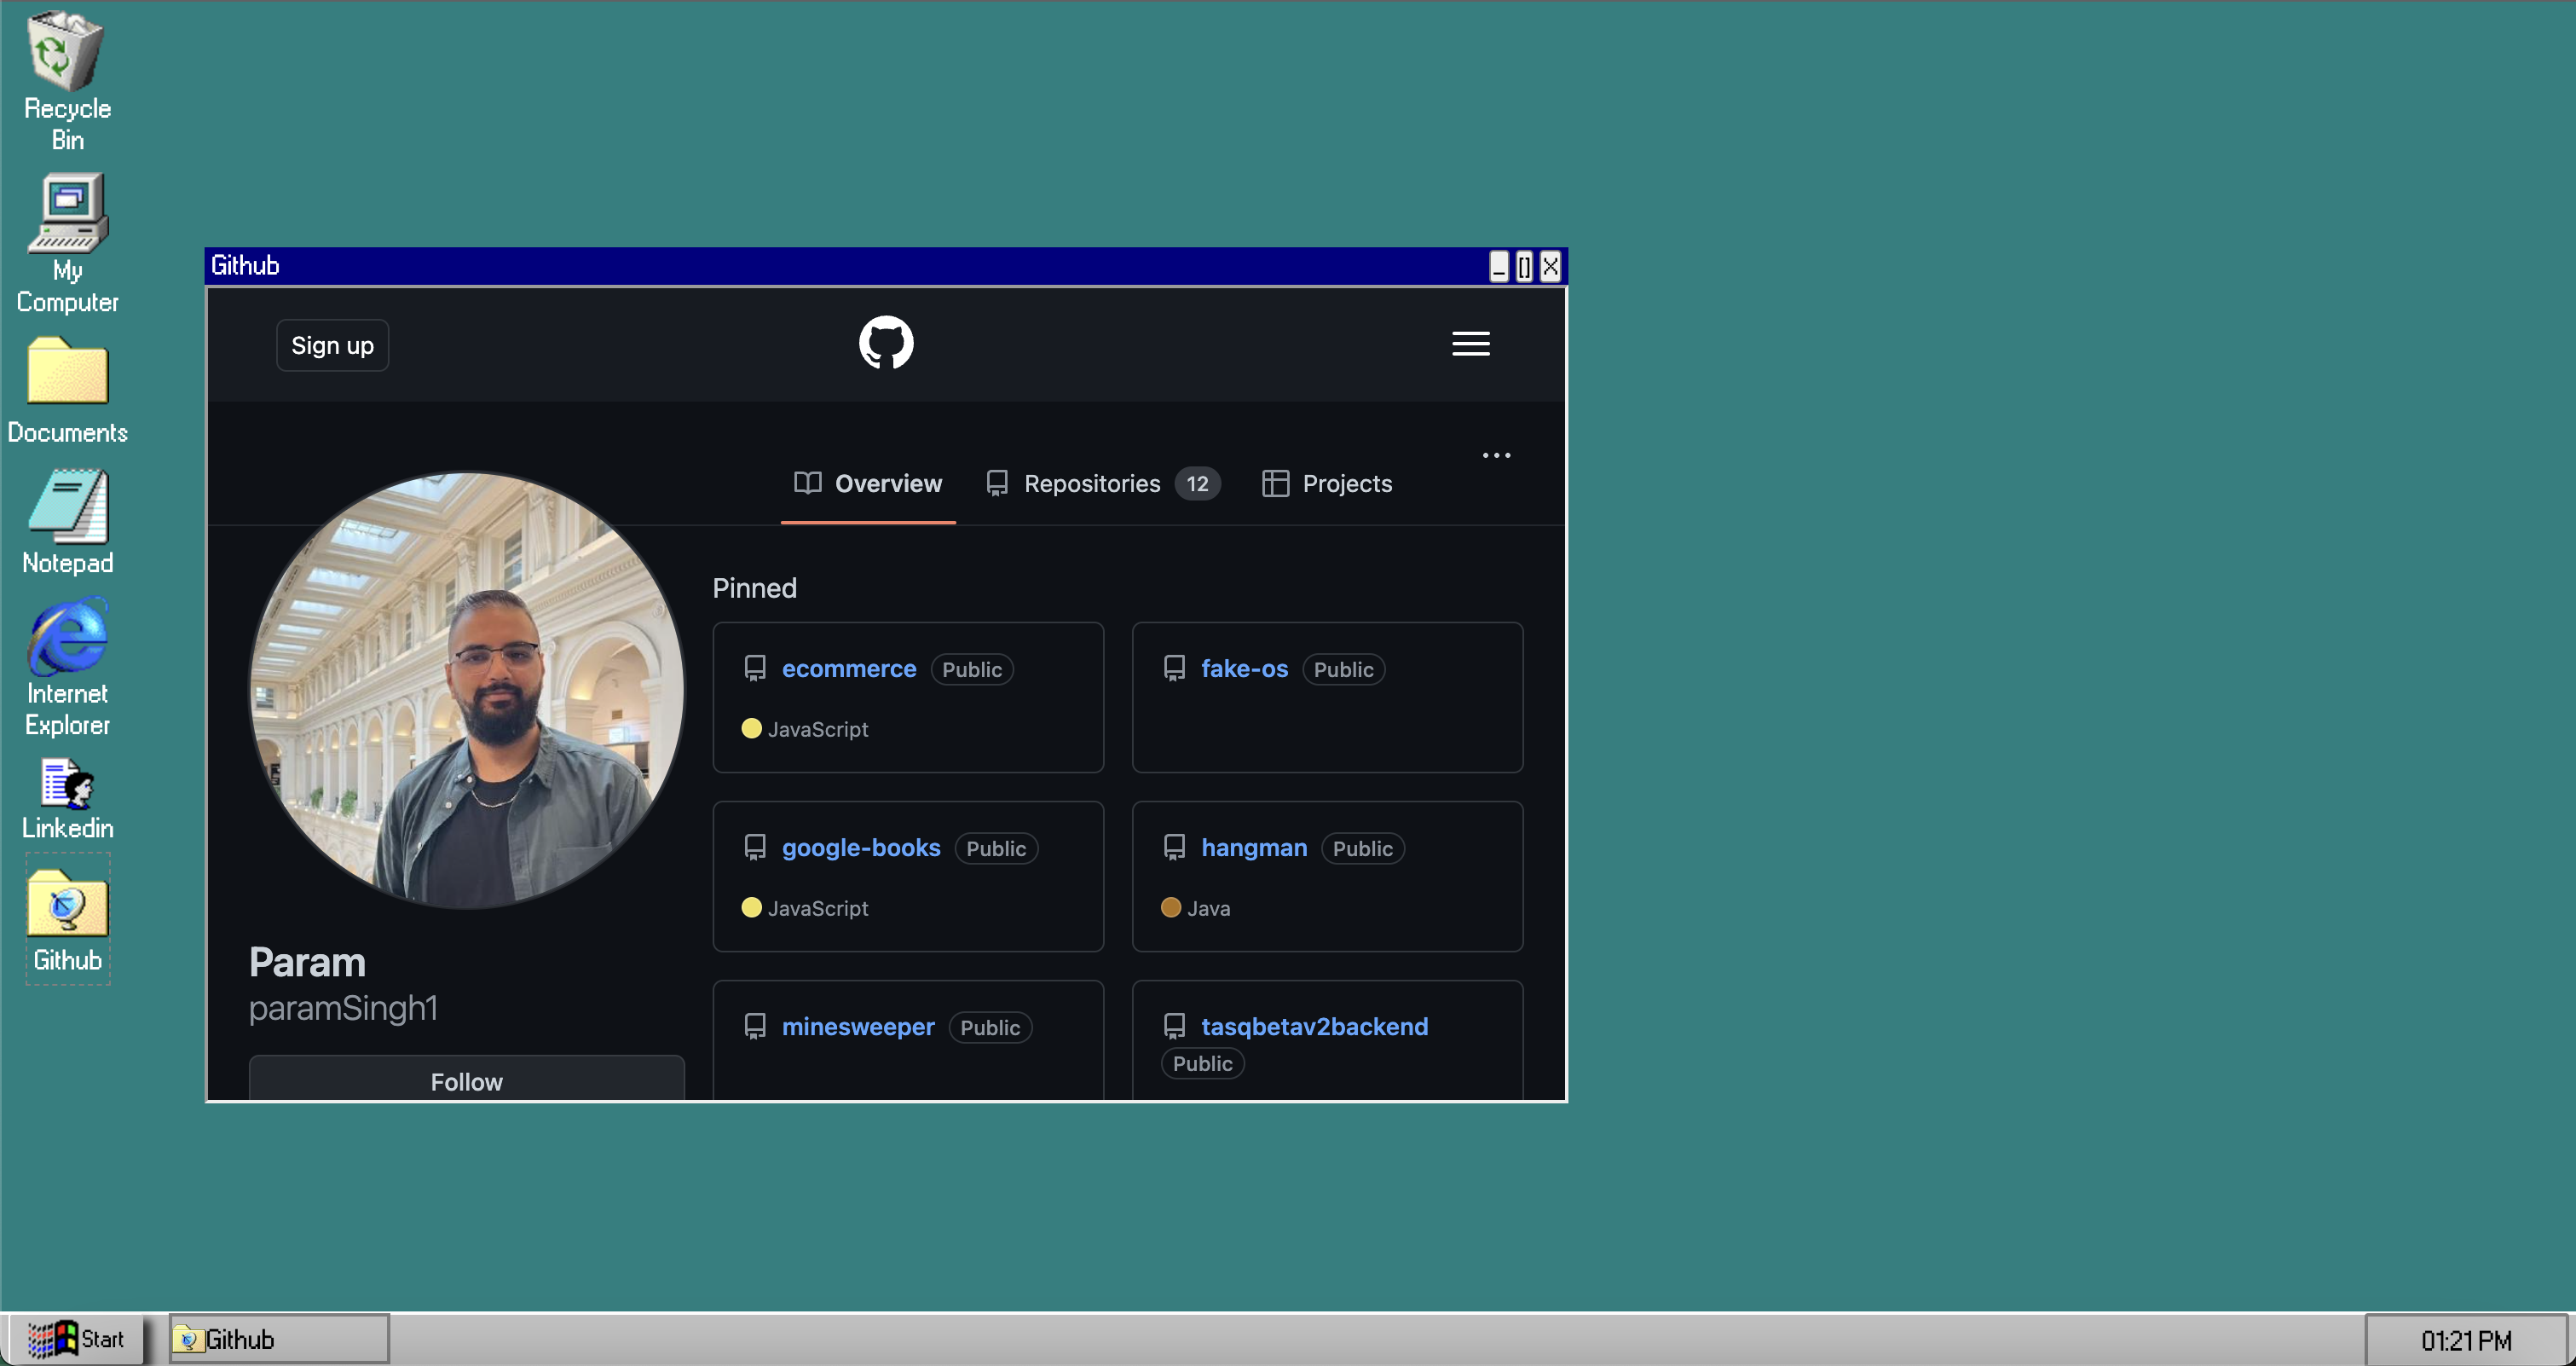The height and width of the screenshot is (1366, 2576).
Task: Open the hangman repository
Action: coord(1252,847)
